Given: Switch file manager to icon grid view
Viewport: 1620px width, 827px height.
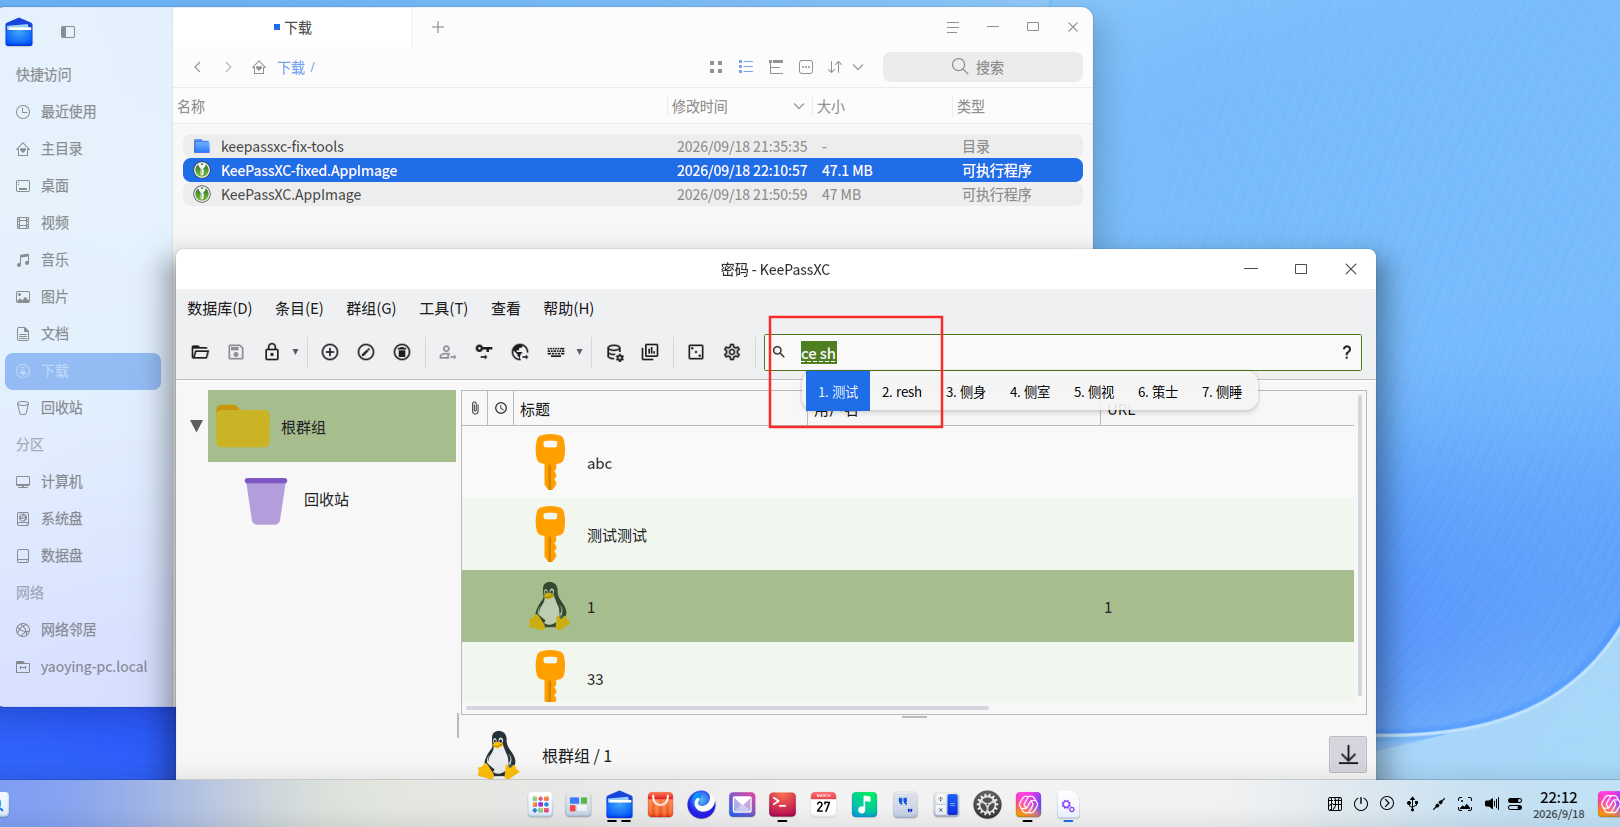Looking at the screenshot, I should [716, 67].
